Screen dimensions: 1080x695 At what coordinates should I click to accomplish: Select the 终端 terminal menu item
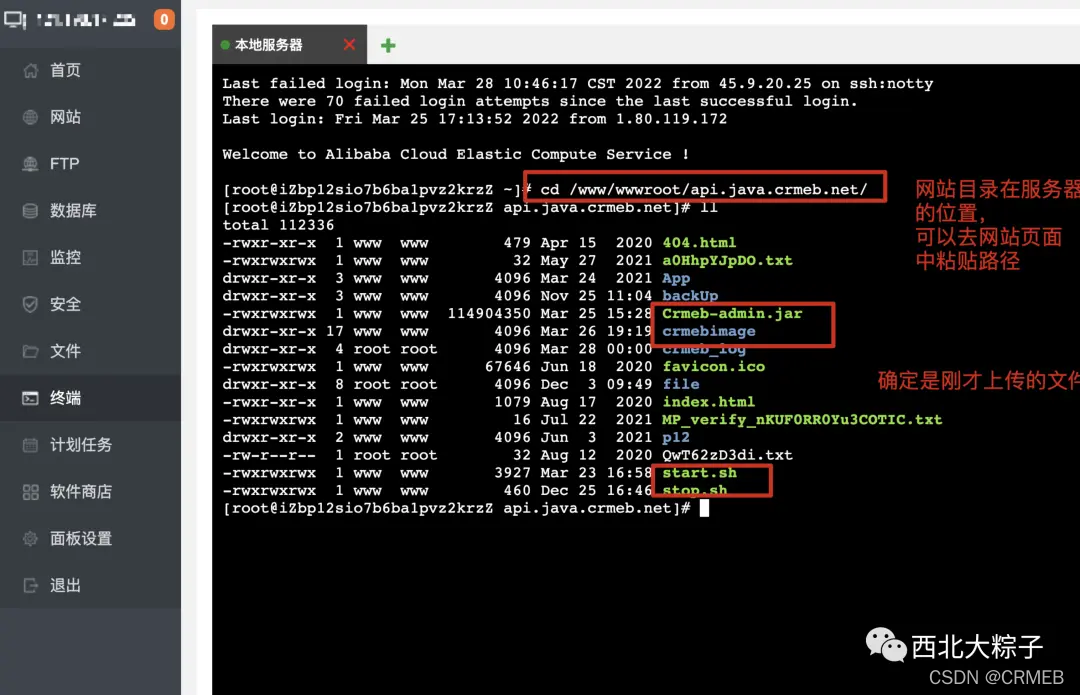click(90, 398)
